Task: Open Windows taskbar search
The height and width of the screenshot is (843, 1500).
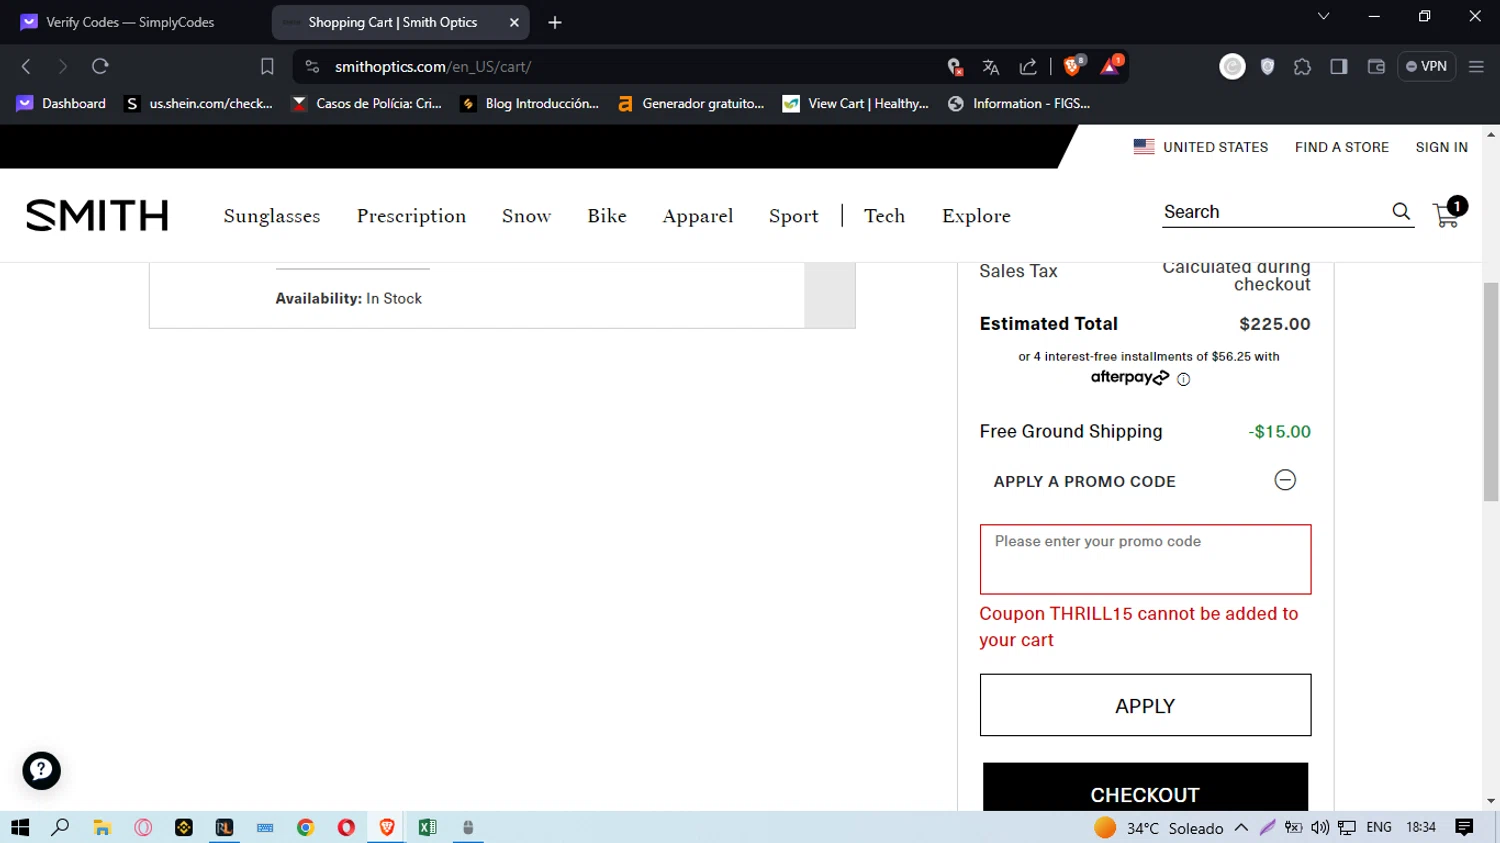Action: [x=60, y=827]
